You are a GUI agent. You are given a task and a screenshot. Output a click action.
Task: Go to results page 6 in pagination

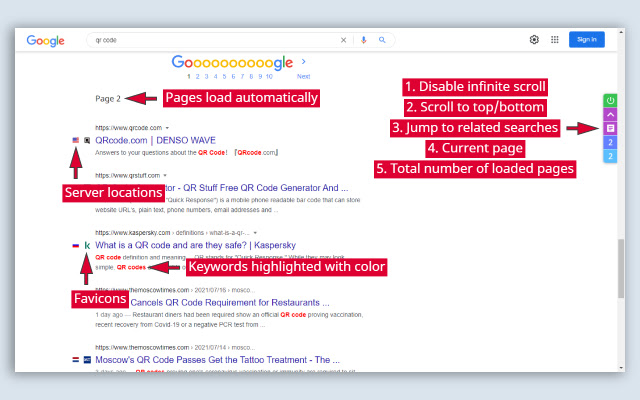pyautogui.click(x=233, y=76)
